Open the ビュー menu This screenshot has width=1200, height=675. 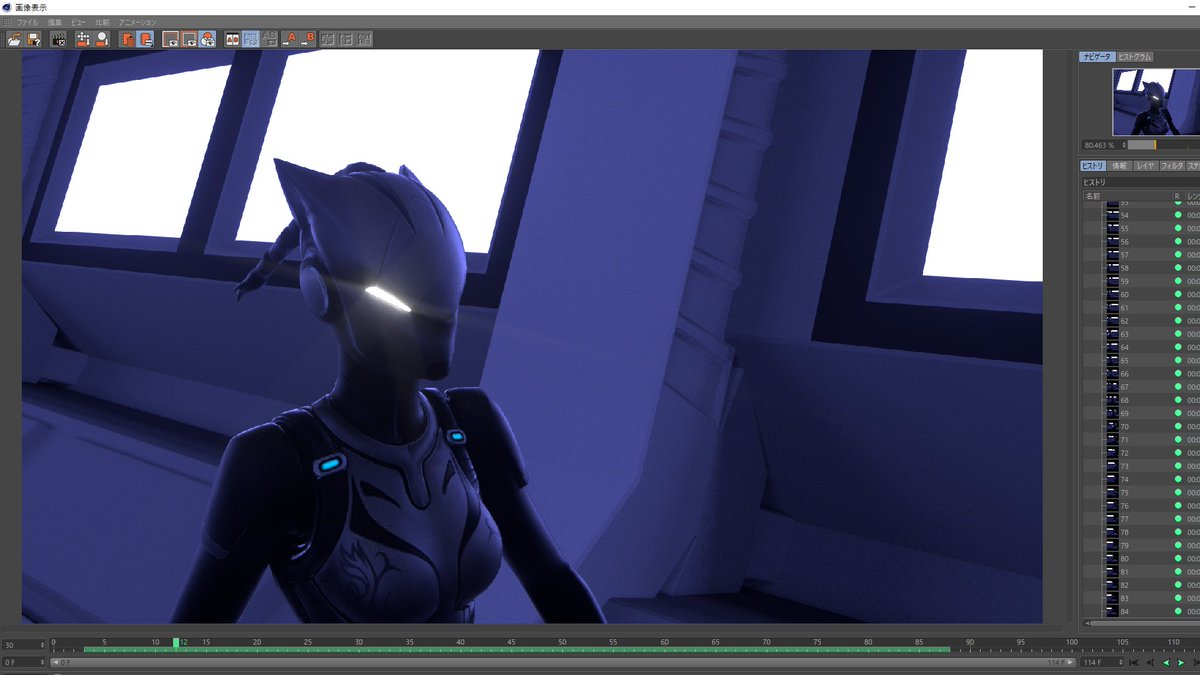pyautogui.click(x=78, y=22)
